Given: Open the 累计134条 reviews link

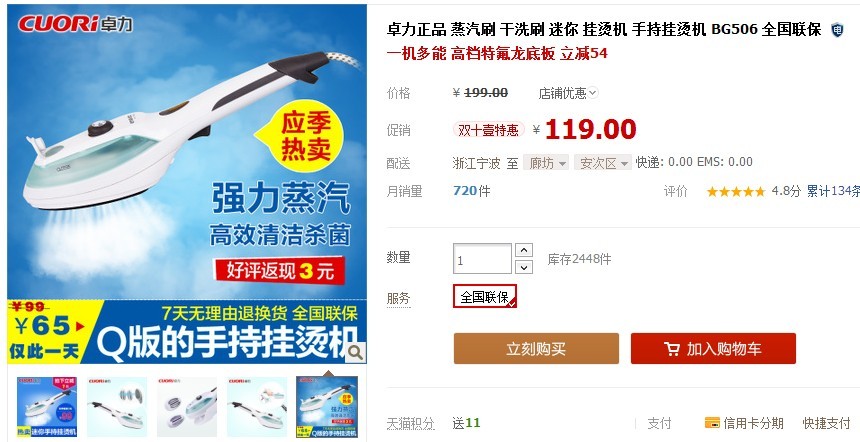Looking at the screenshot, I should click(x=833, y=191).
